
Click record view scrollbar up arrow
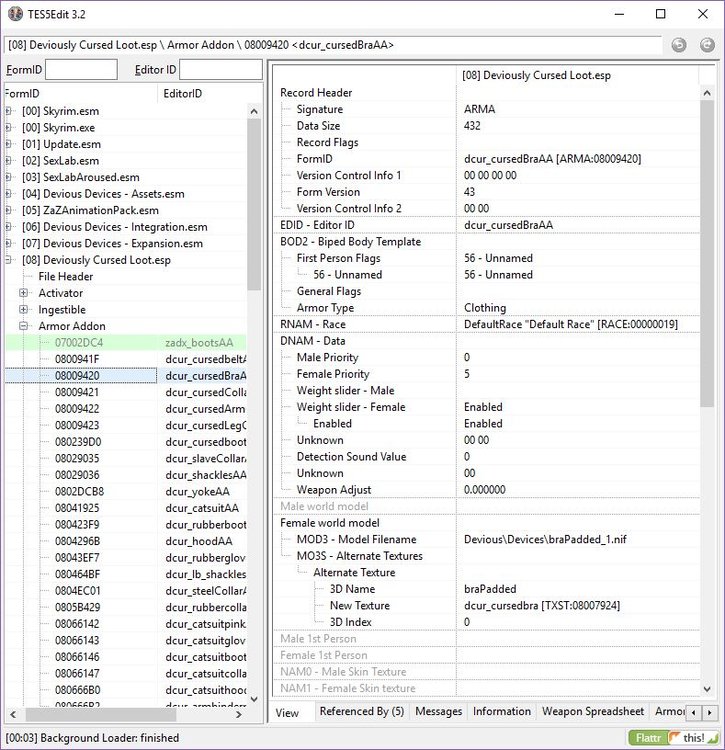tap(707, 93)
